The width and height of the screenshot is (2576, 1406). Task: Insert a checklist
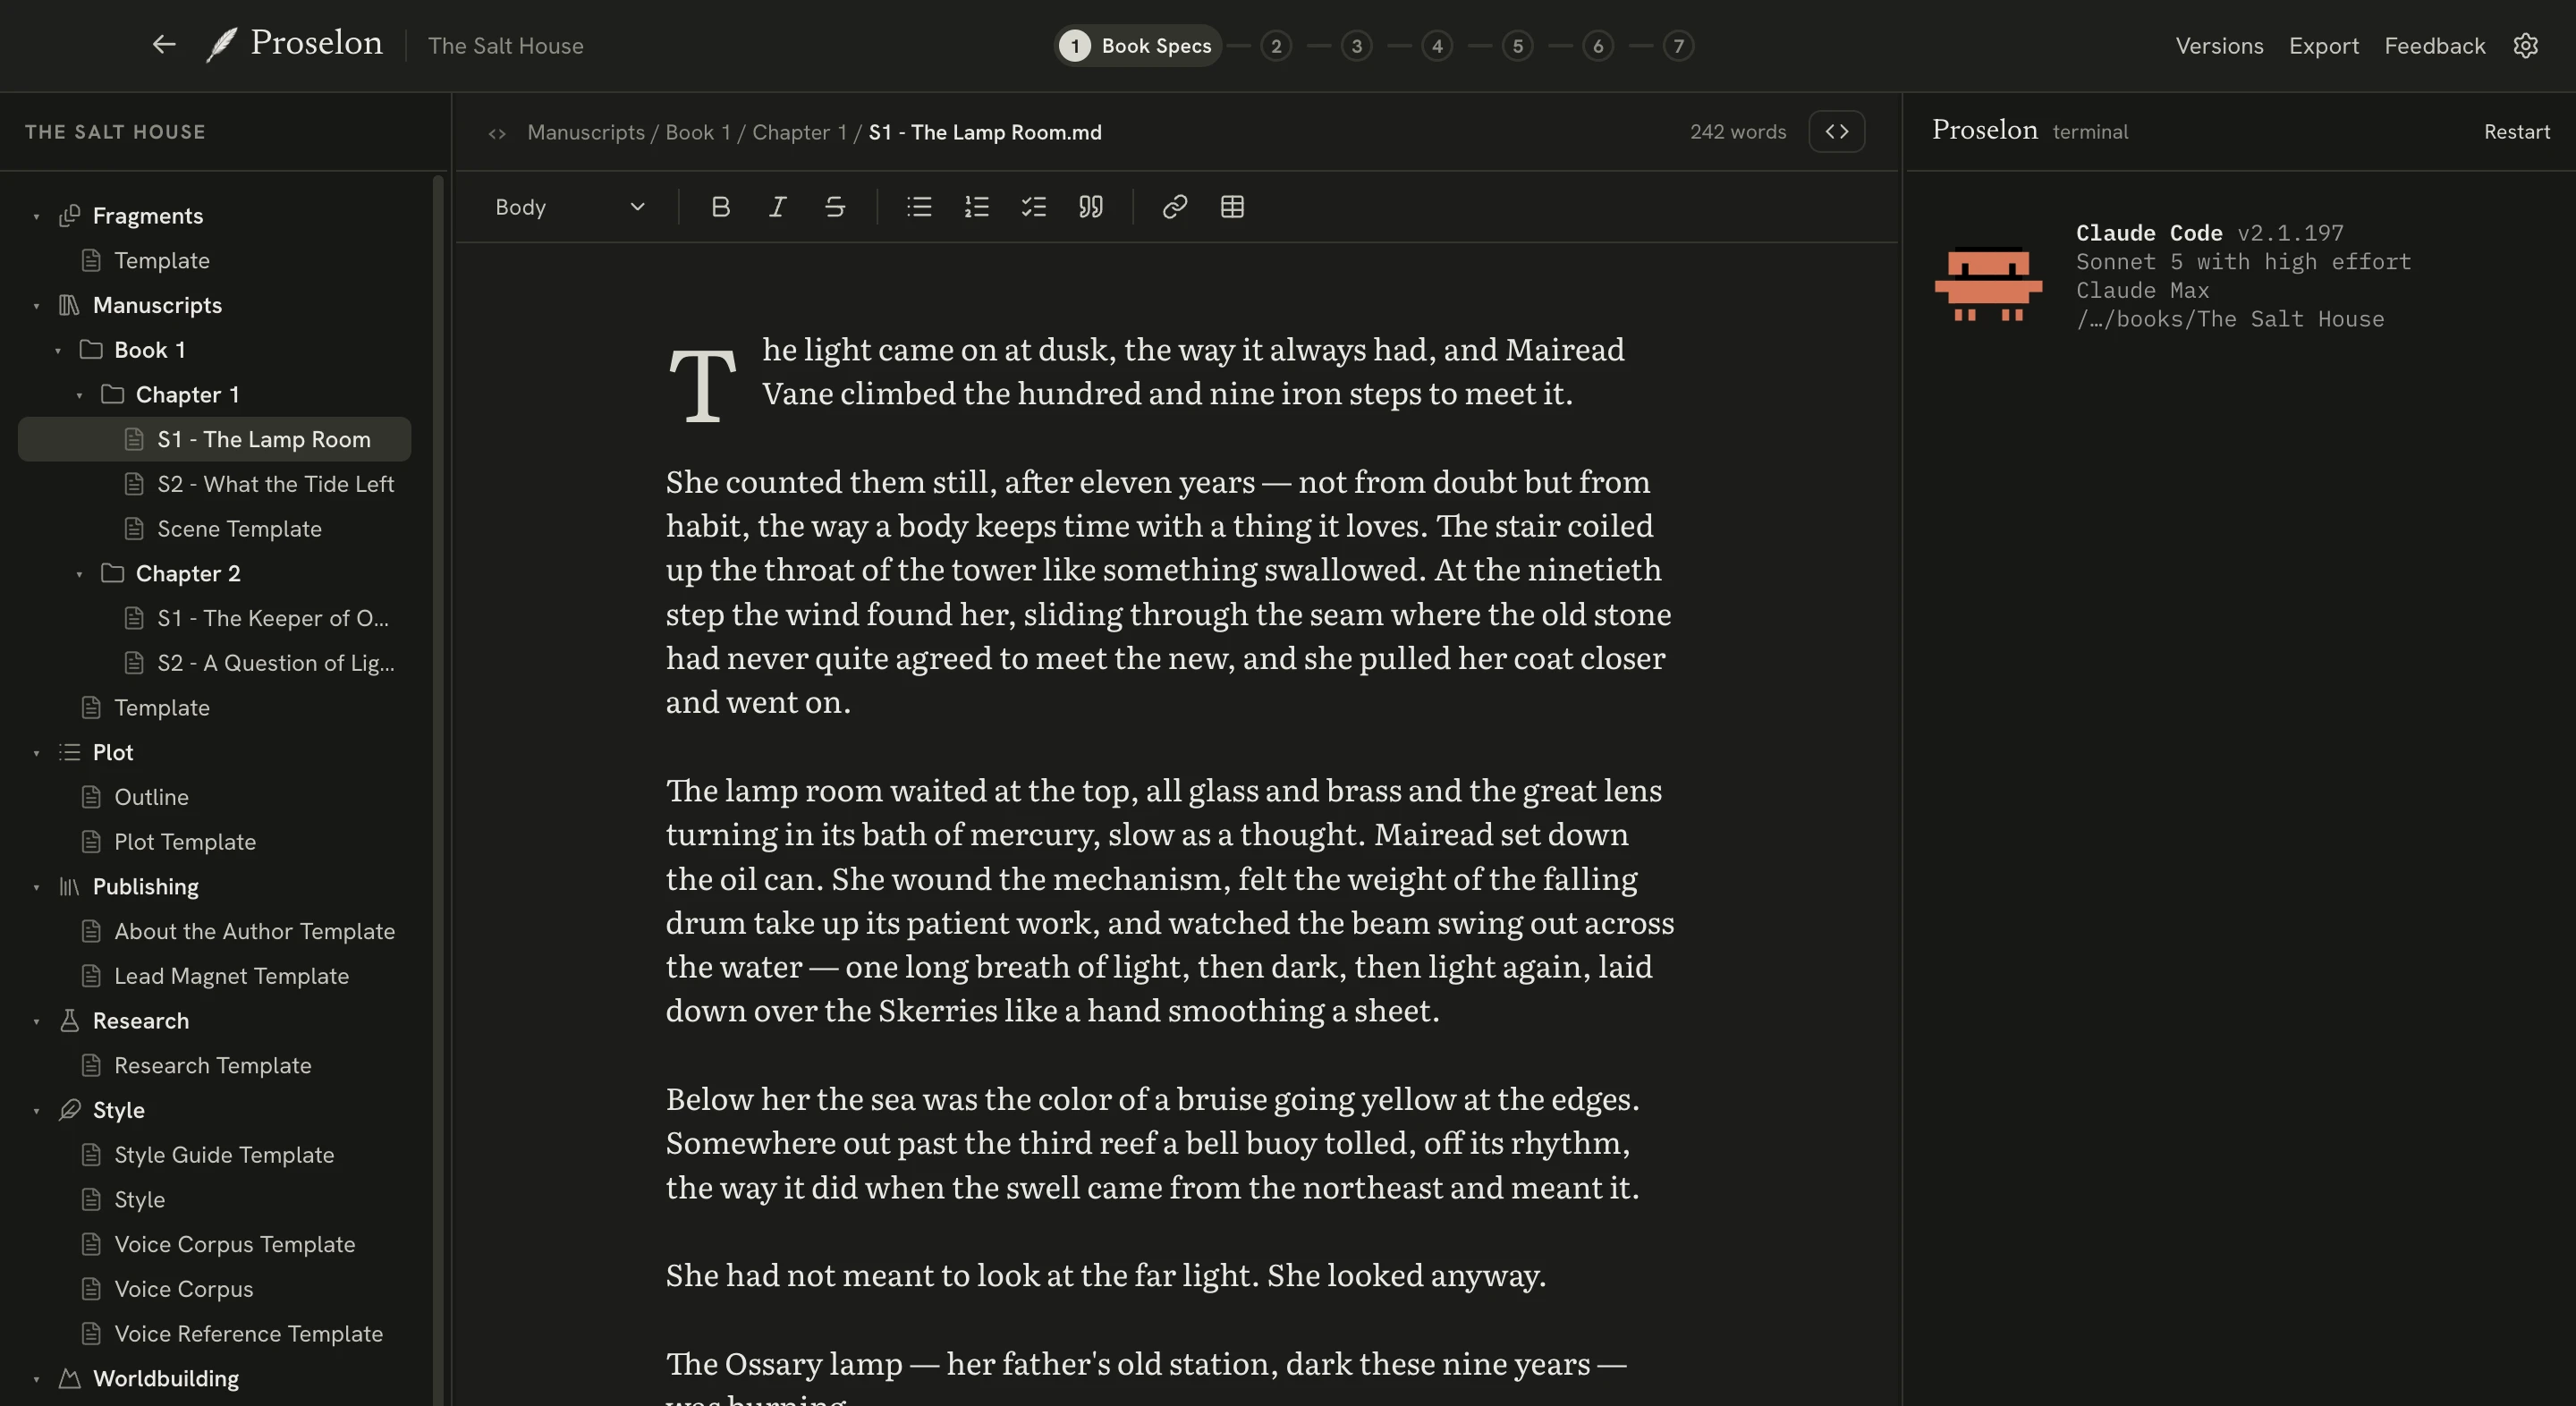pos(1033,207)
